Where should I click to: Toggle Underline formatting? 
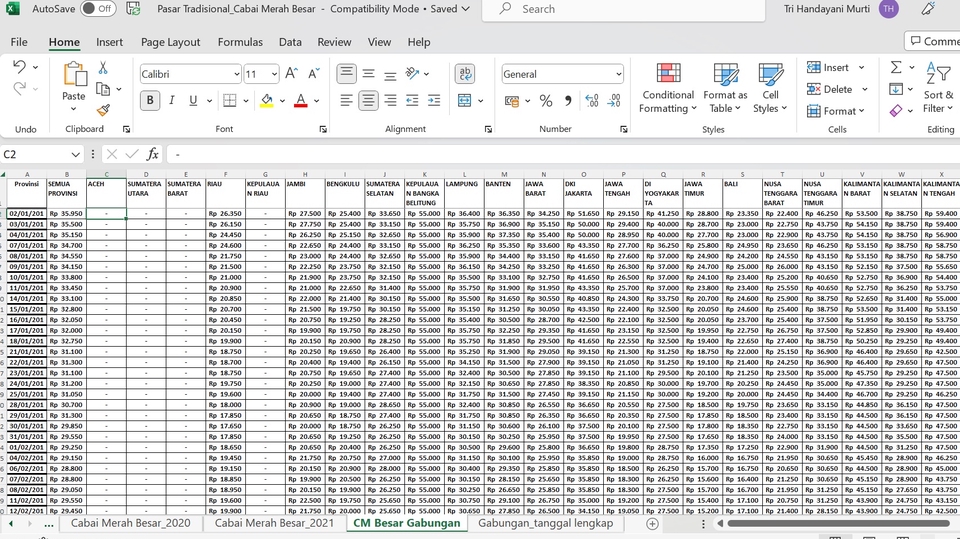[193, 100]
